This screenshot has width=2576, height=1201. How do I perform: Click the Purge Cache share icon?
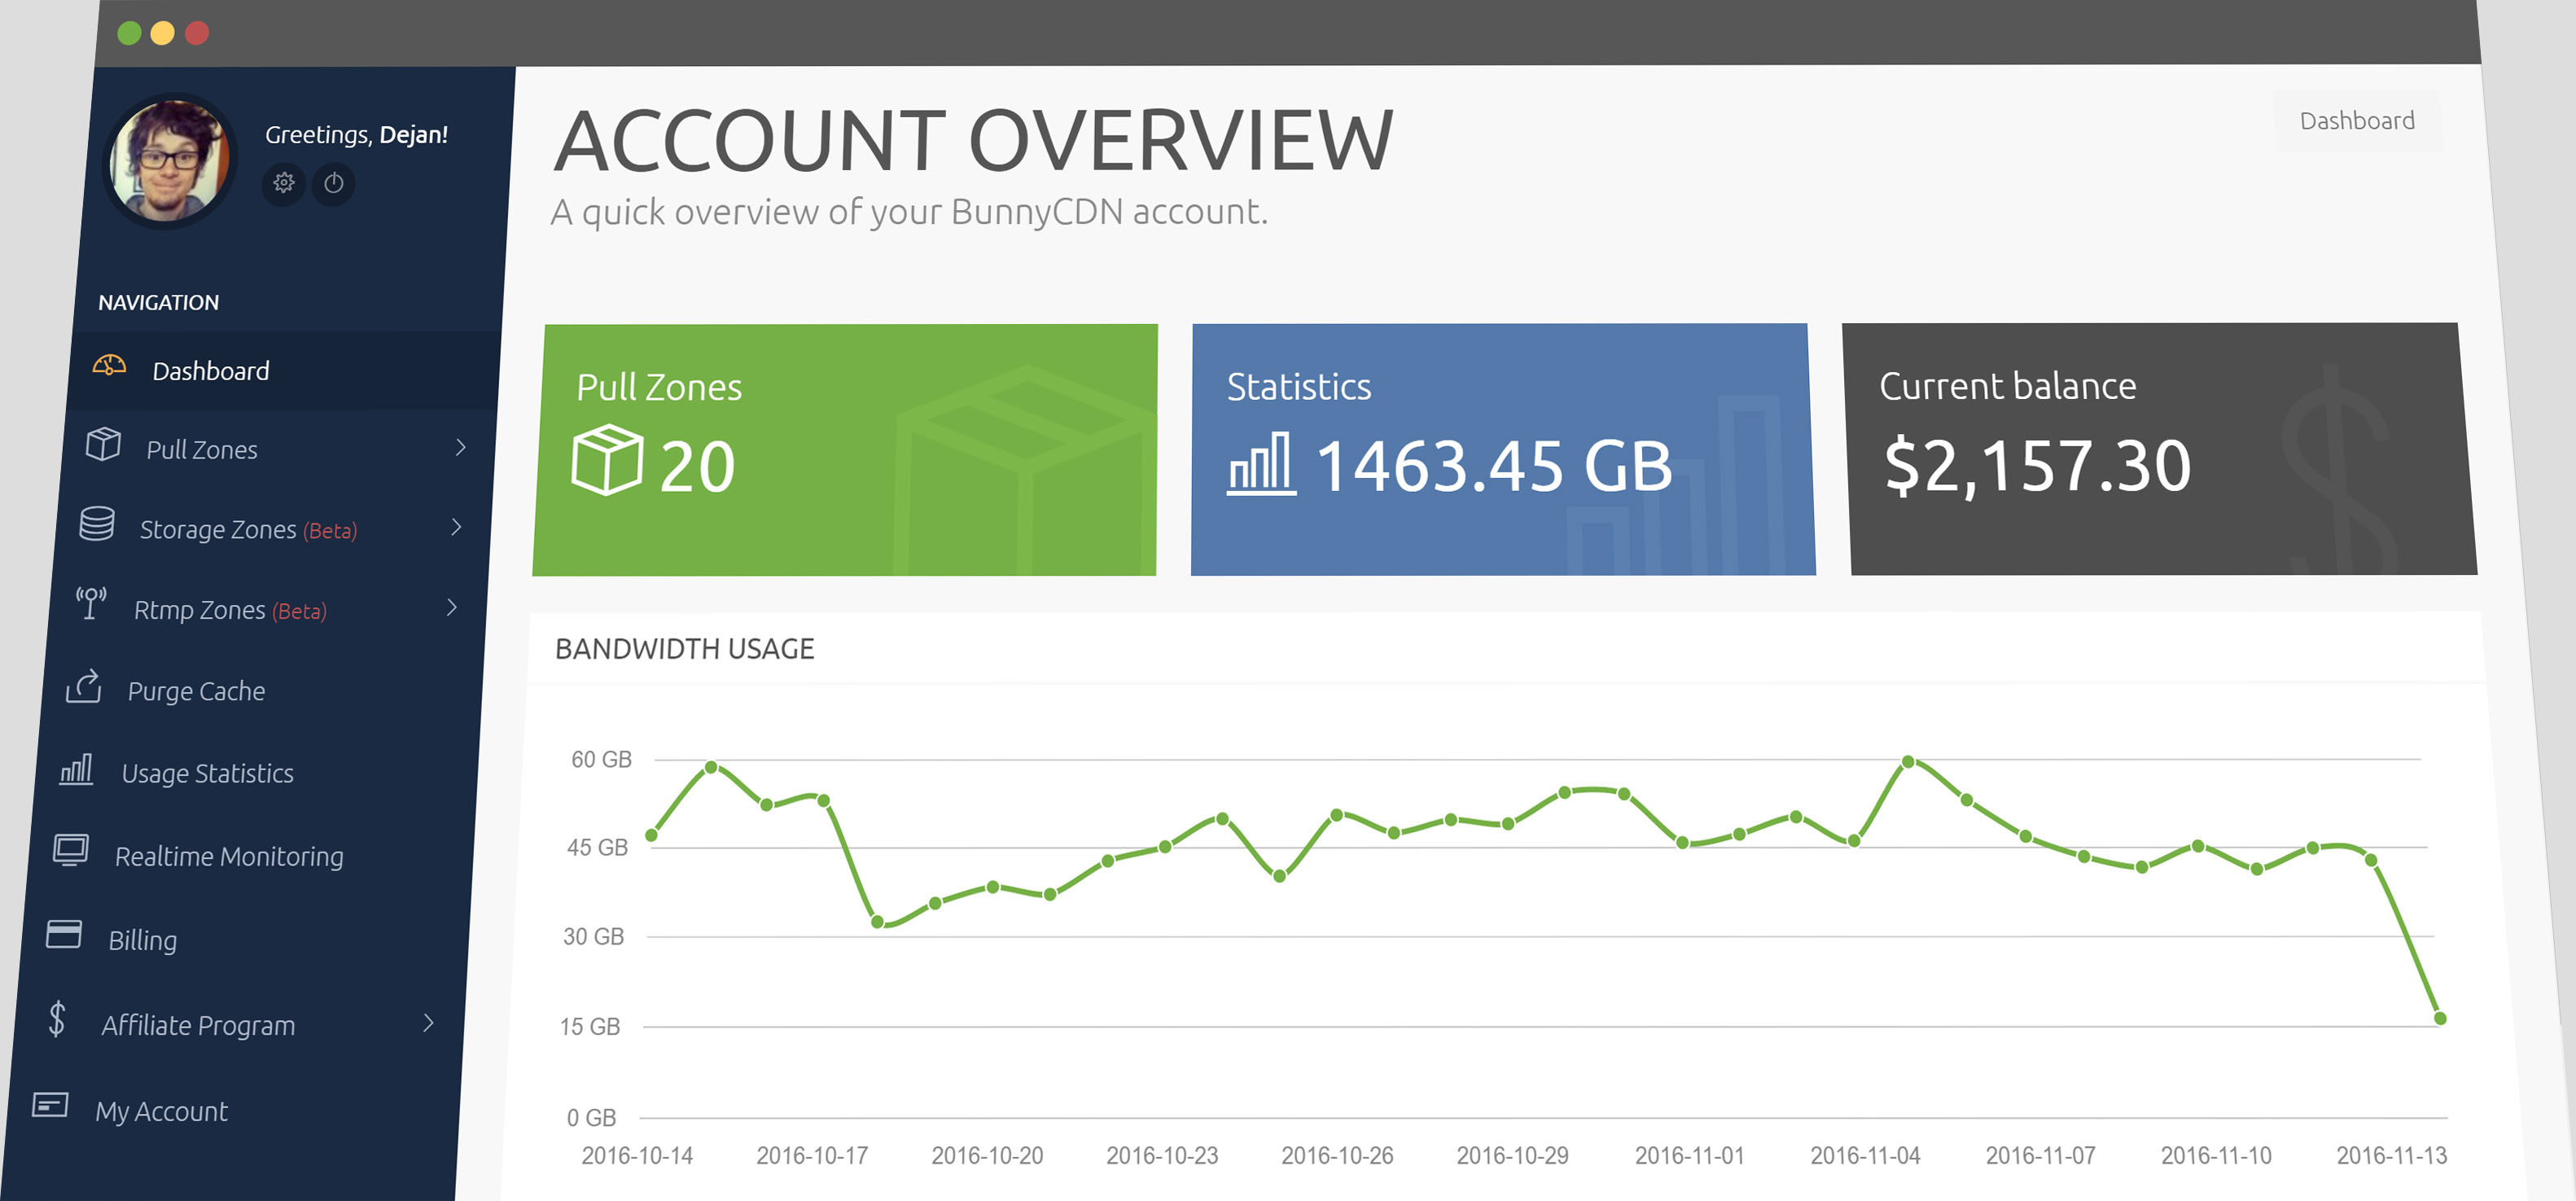pyautogui.click(x=84, y=686)
